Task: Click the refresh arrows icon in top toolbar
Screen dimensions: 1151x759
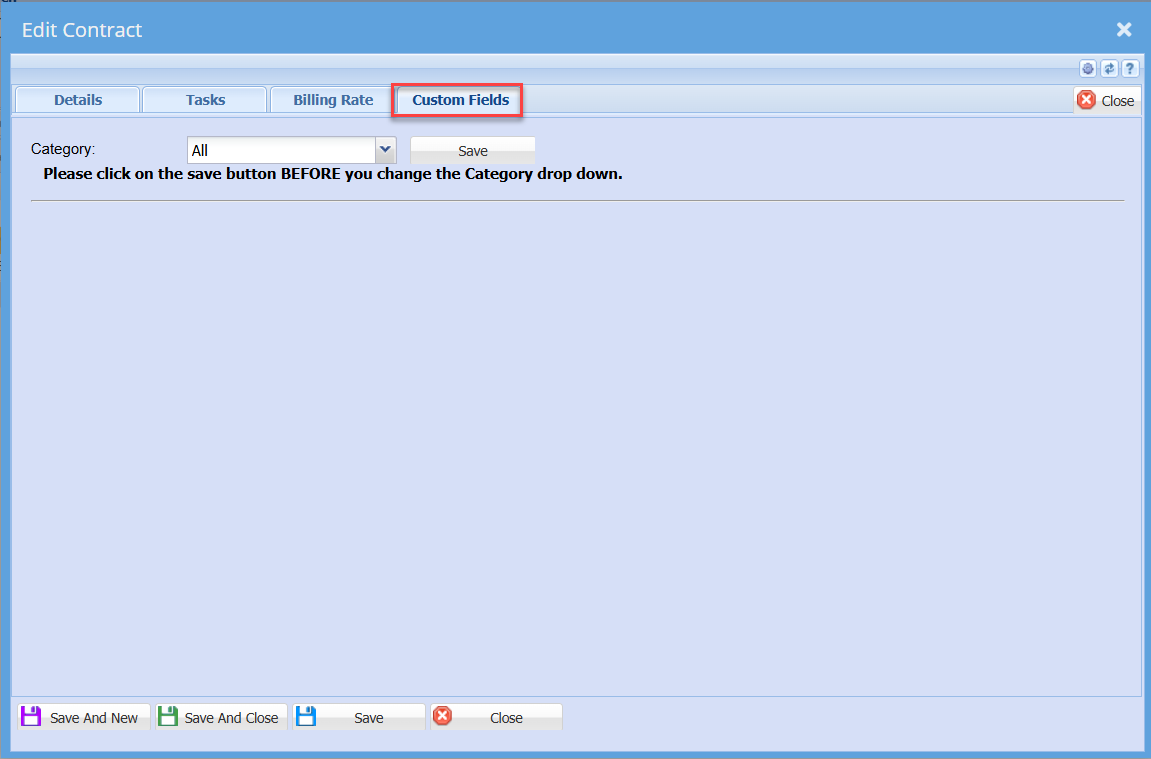Action: [x=1109, y=69]
